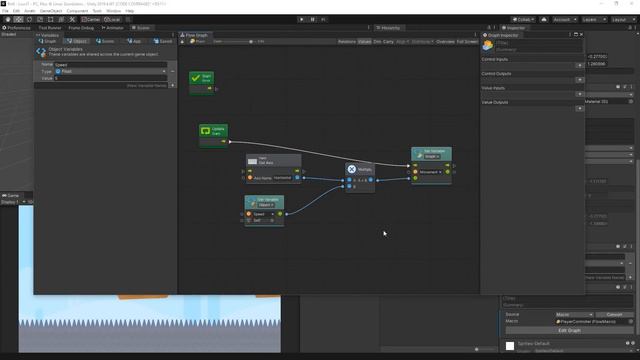Click the cloud services icon
The width and height of the screenshot is (640, 360).
click(544, 20)
